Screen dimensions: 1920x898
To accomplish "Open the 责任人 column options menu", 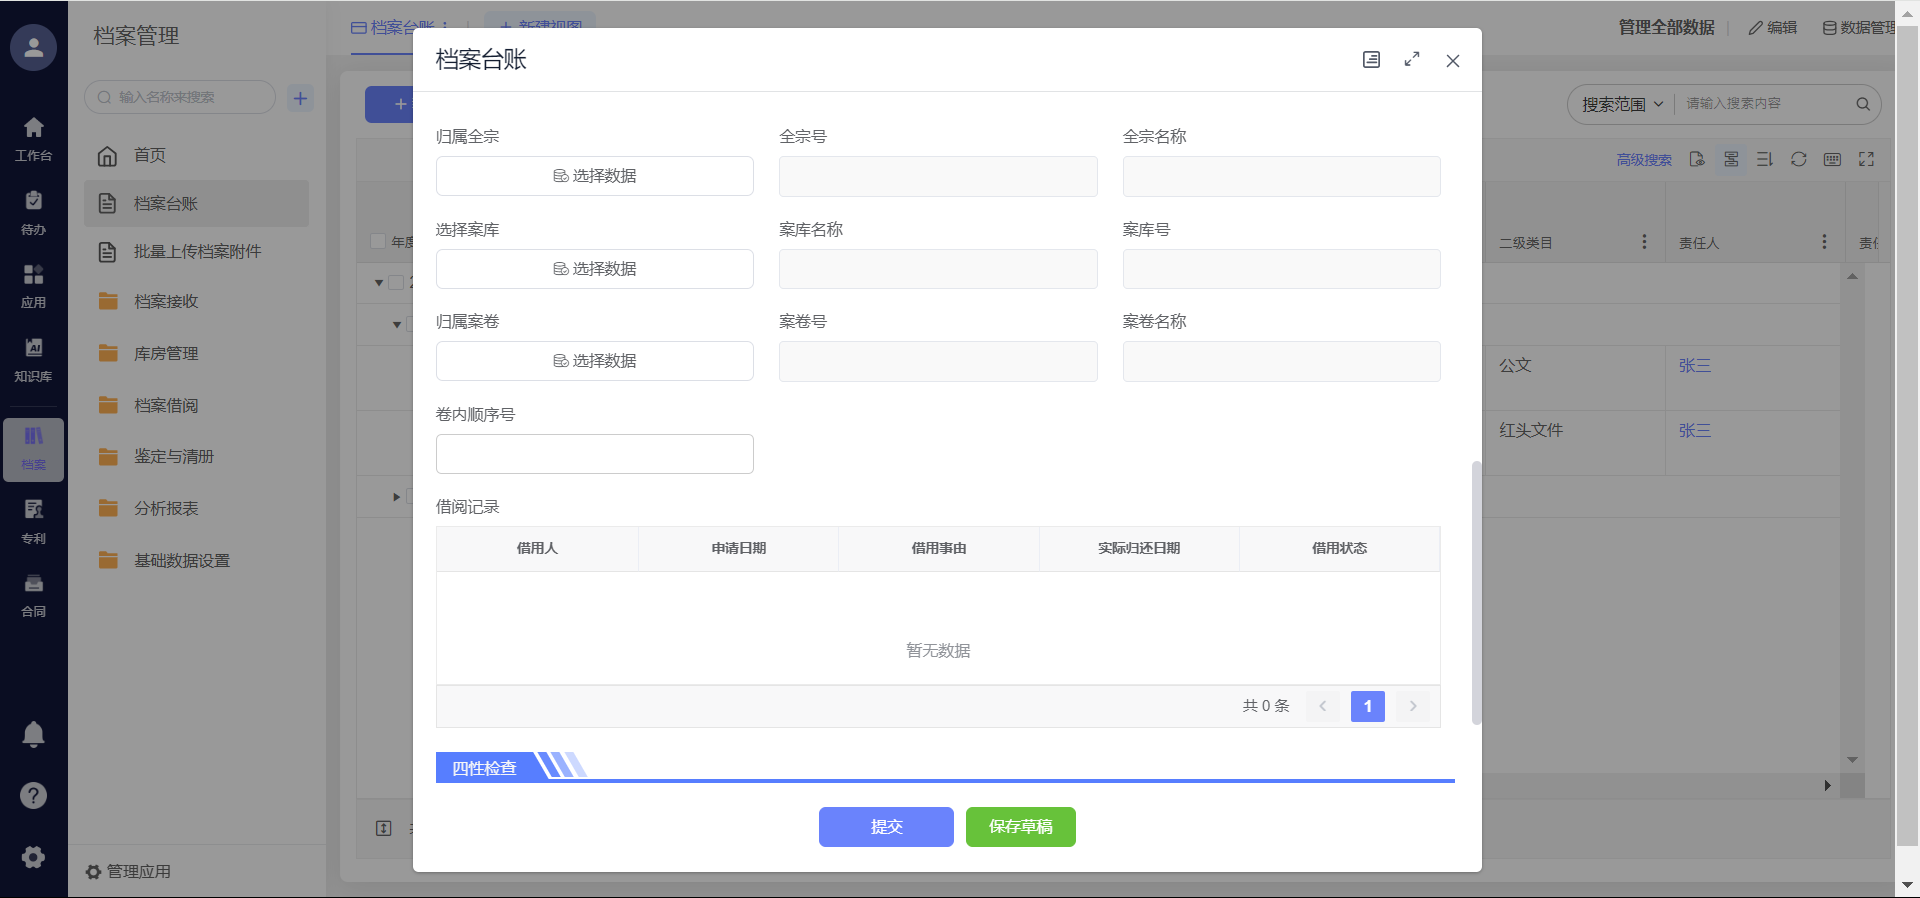I will pyautogui.click(x=1824, y=242).
